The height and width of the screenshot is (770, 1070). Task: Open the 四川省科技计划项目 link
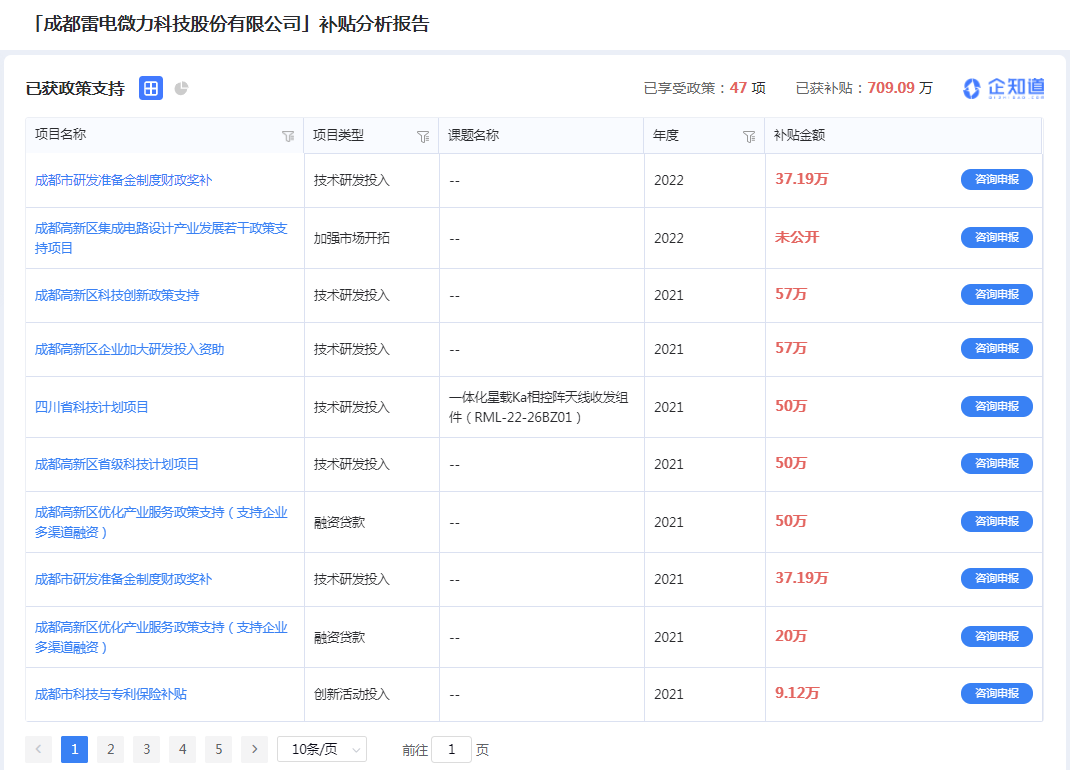pos(91,408)
